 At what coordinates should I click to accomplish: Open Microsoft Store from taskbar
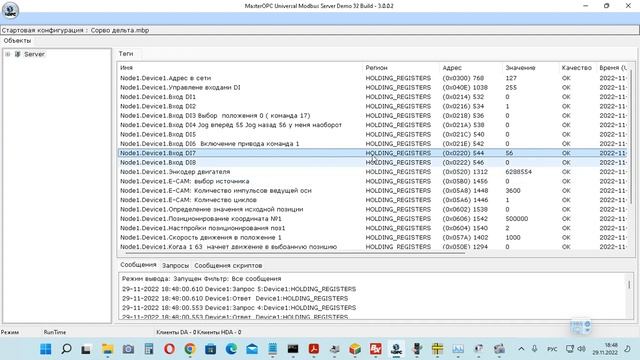click(211, 349)
